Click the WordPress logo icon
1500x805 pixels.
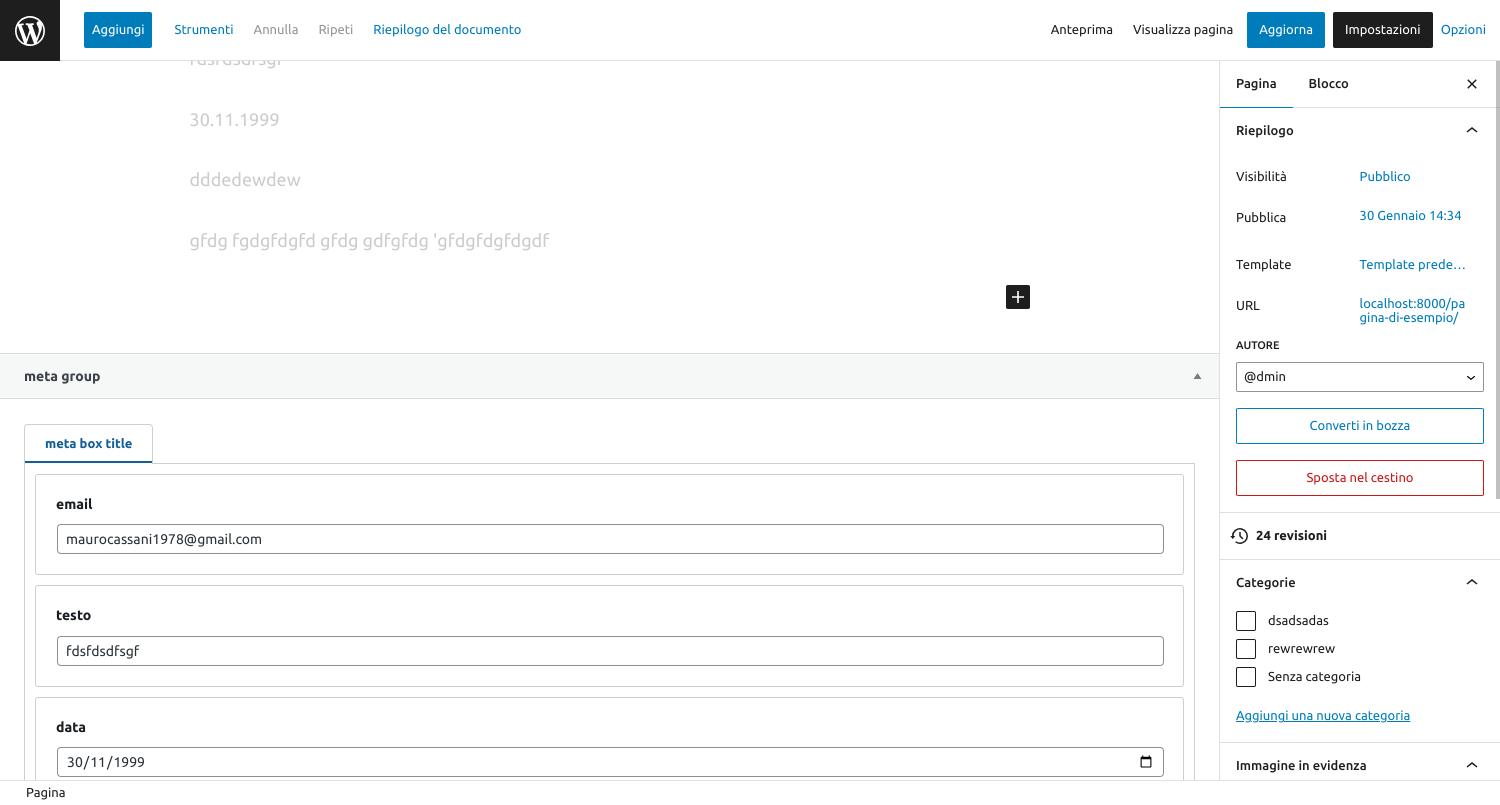(x=30, y=30)
